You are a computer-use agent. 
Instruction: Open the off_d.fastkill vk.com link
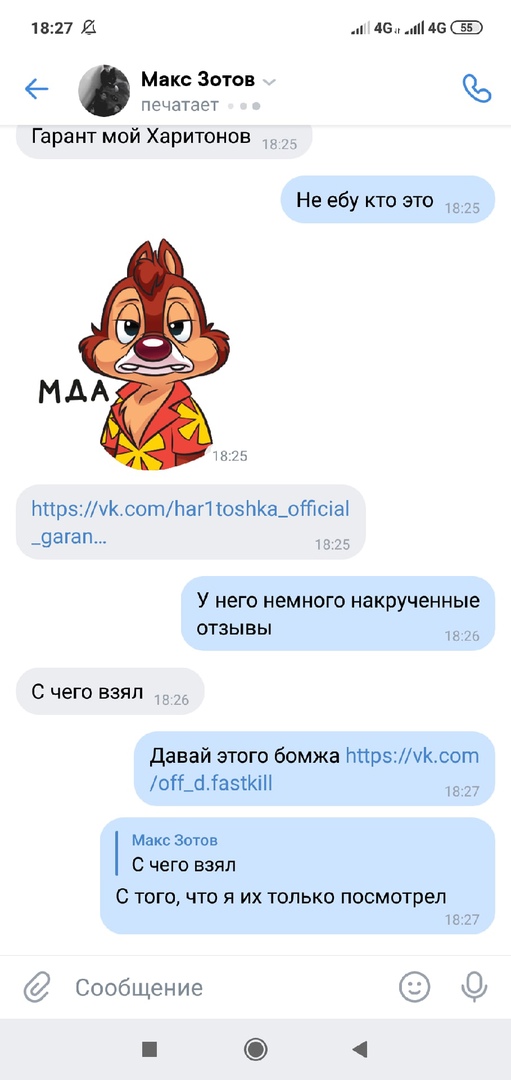pyautogui.click(x=314, y=769)
